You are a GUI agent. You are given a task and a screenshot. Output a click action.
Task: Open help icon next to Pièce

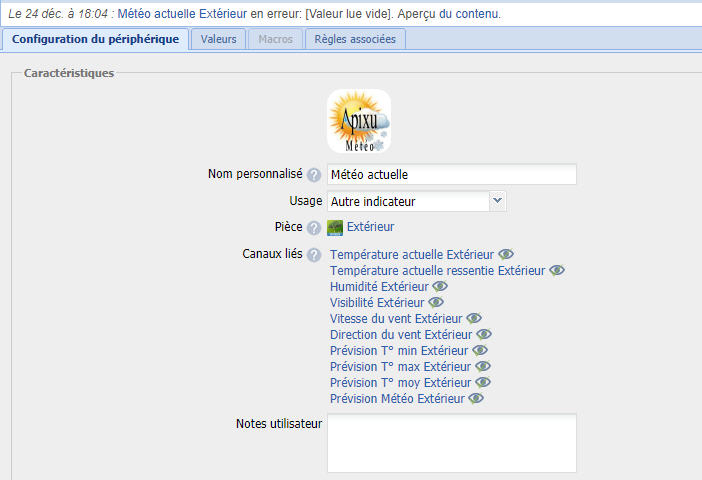click(314, 227)
